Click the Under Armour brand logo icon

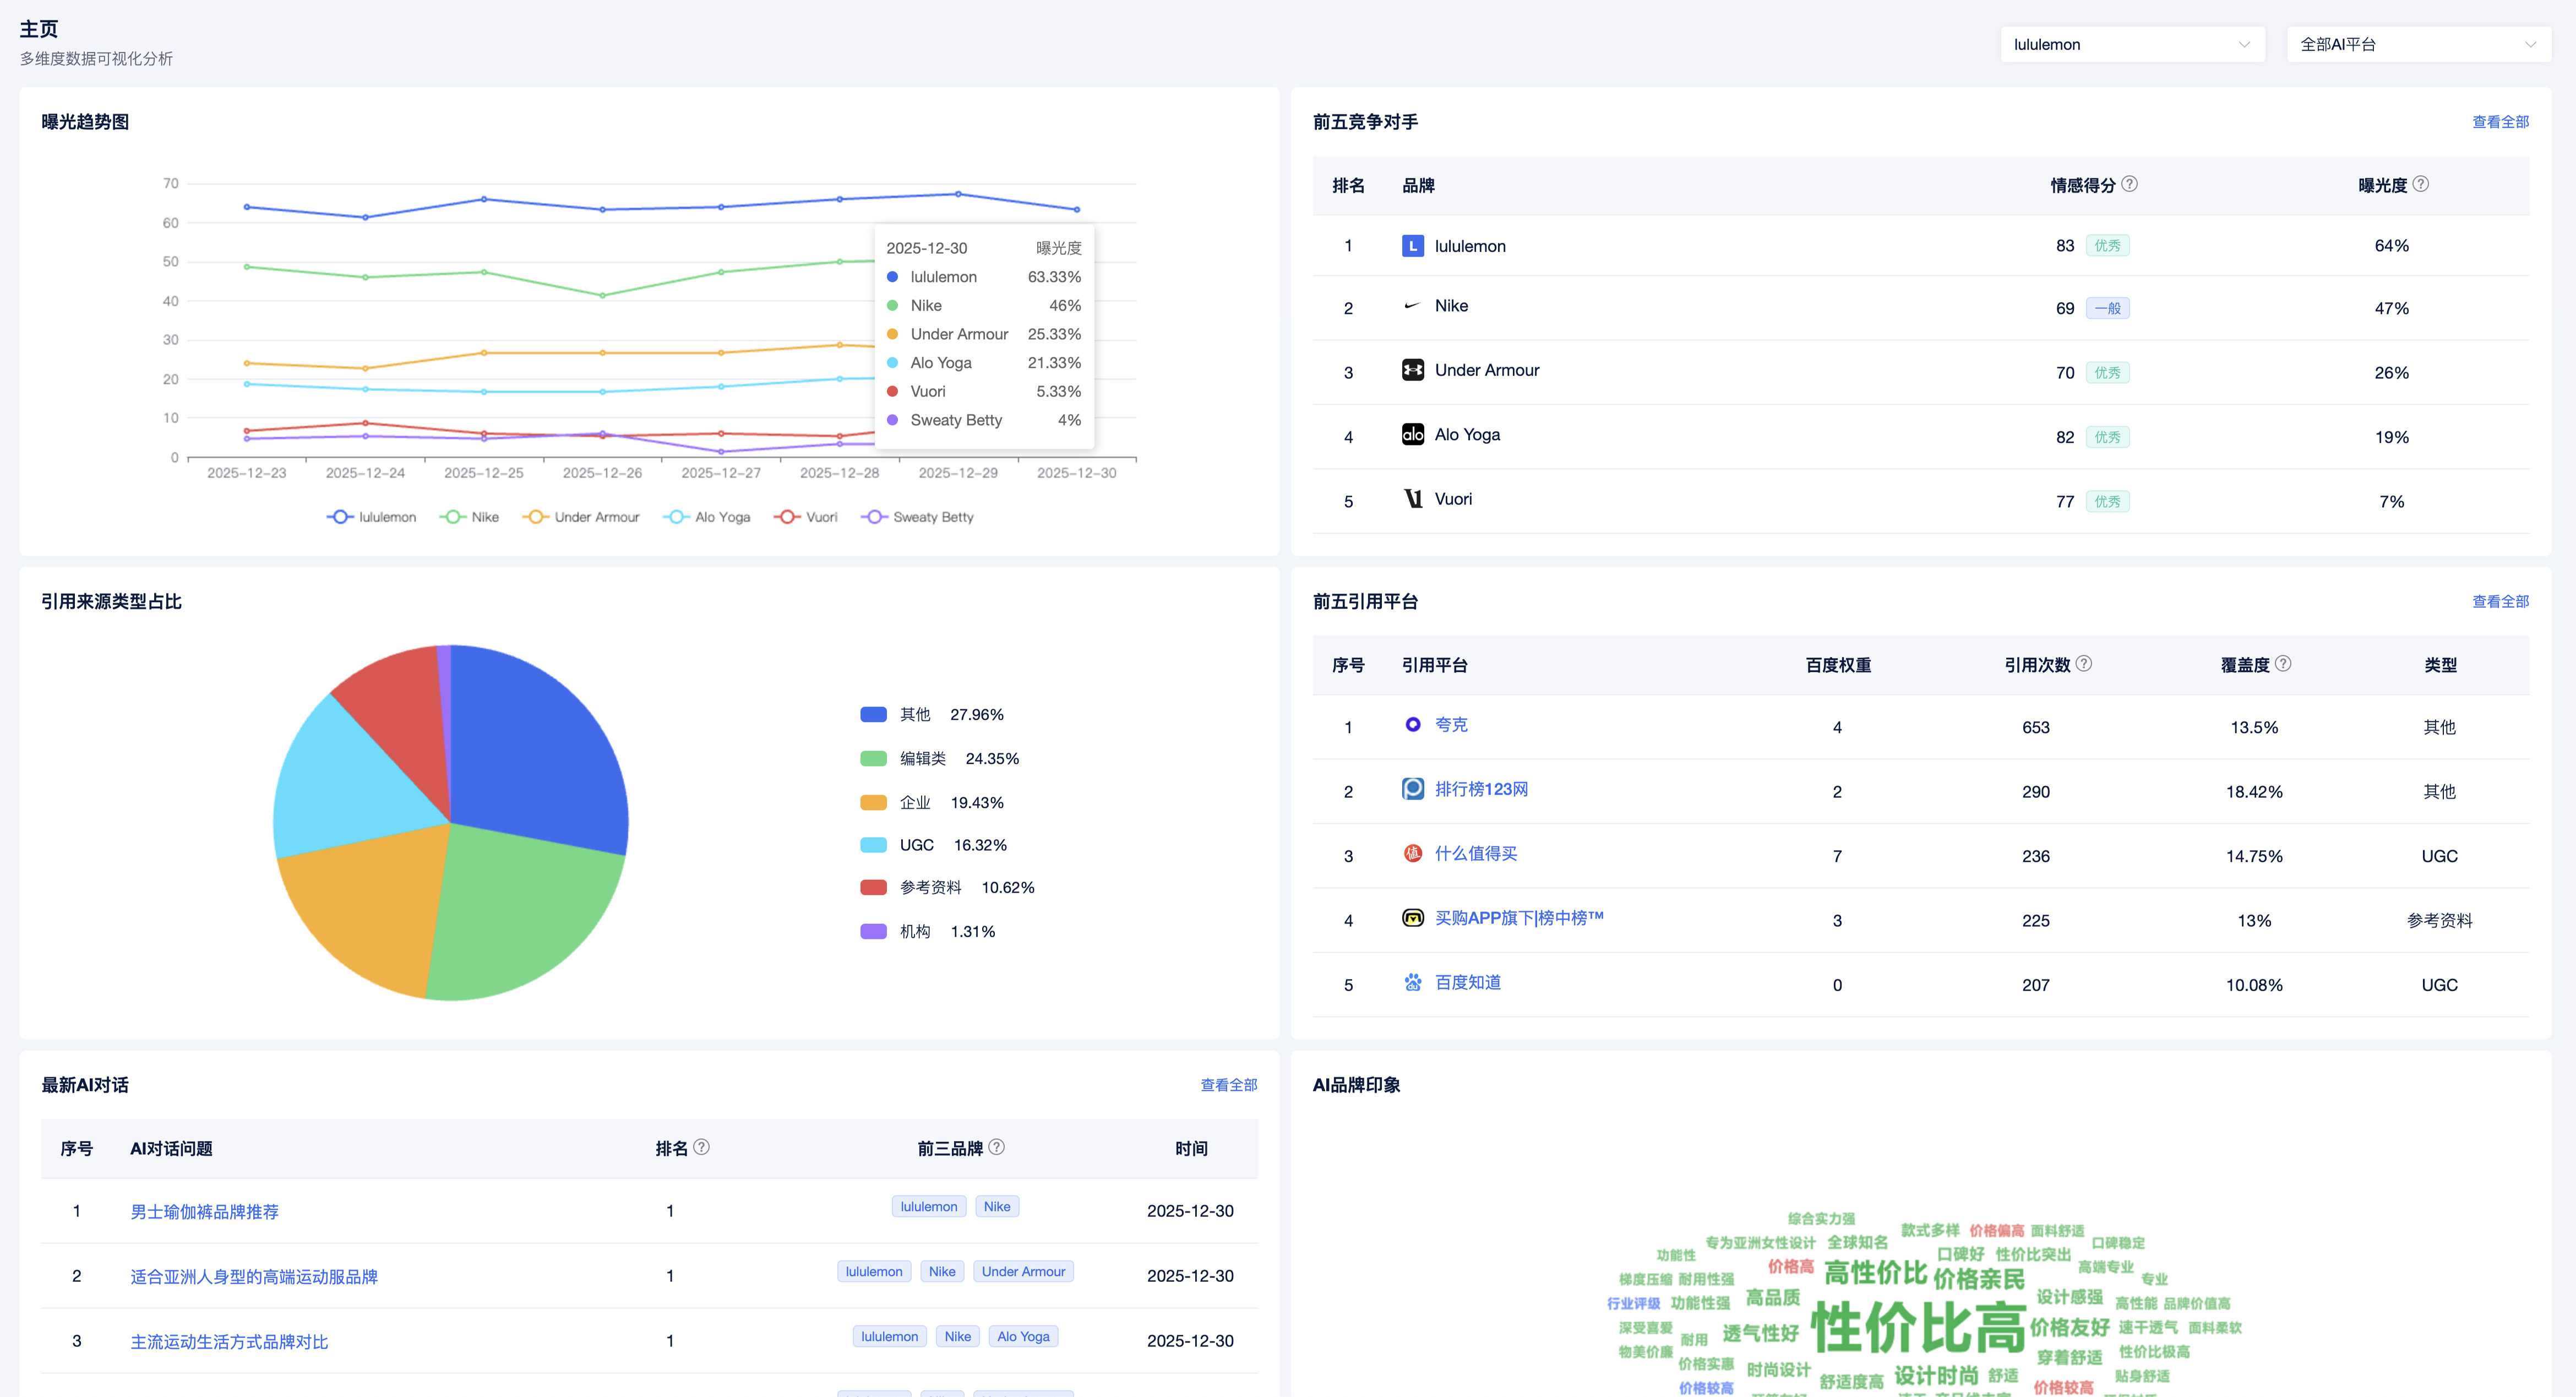click(1412, 370)
